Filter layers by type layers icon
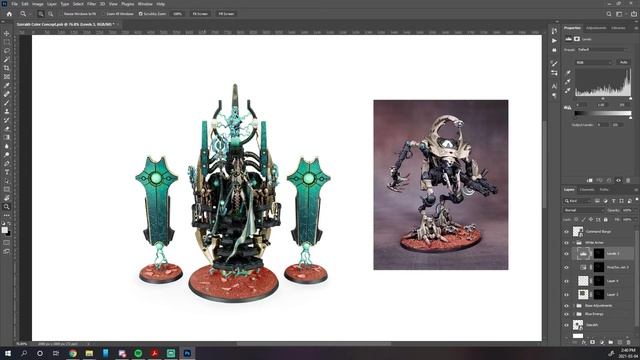Viewport: 640px width, 360px height. pos(613,201)
